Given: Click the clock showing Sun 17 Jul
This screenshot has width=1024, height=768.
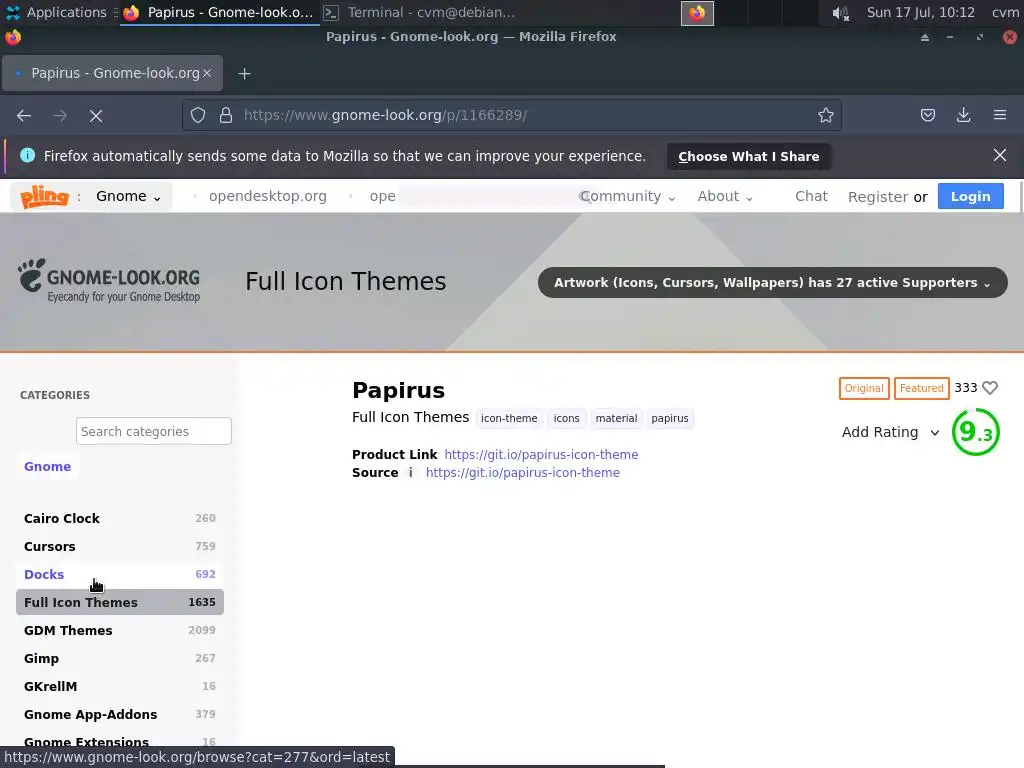Looking at the screenshot, I should click(920, 12).
